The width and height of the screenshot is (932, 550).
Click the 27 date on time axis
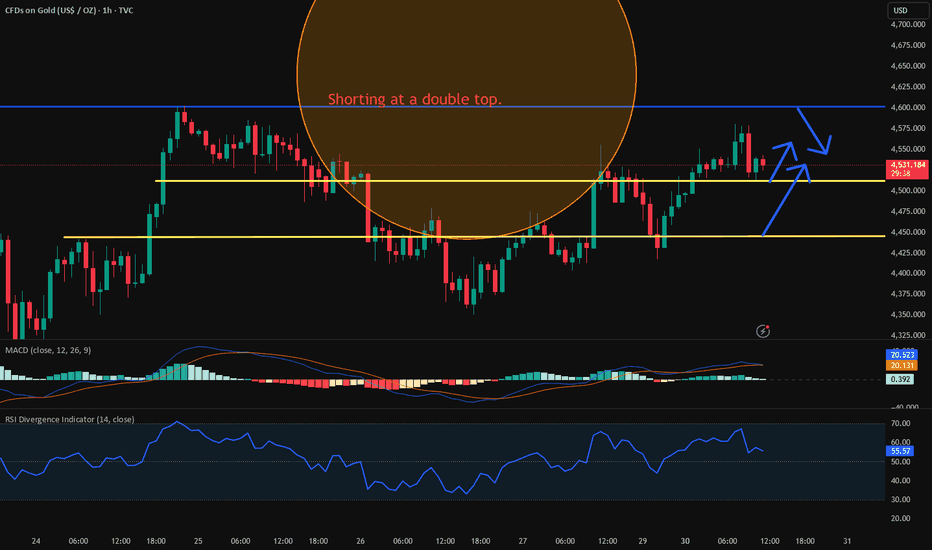525,541
